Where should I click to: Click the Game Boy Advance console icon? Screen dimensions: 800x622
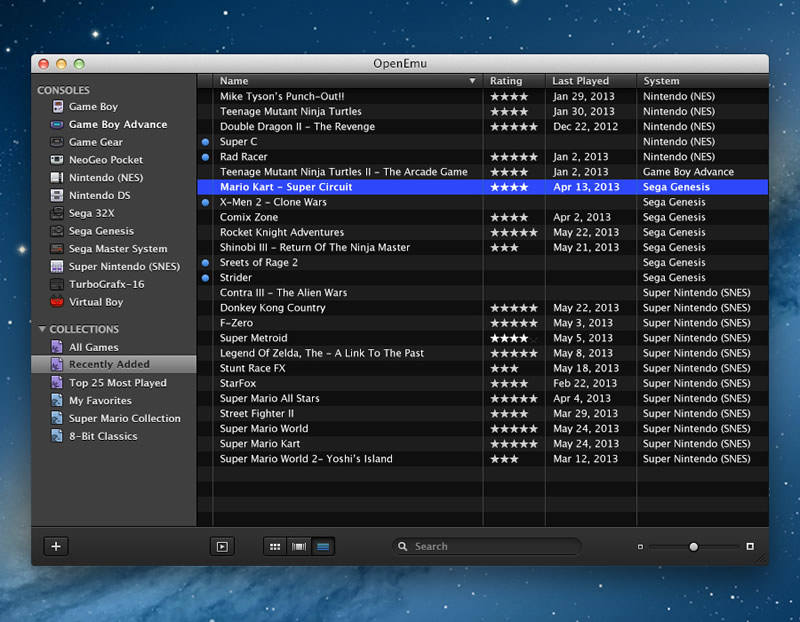point(57,125)
